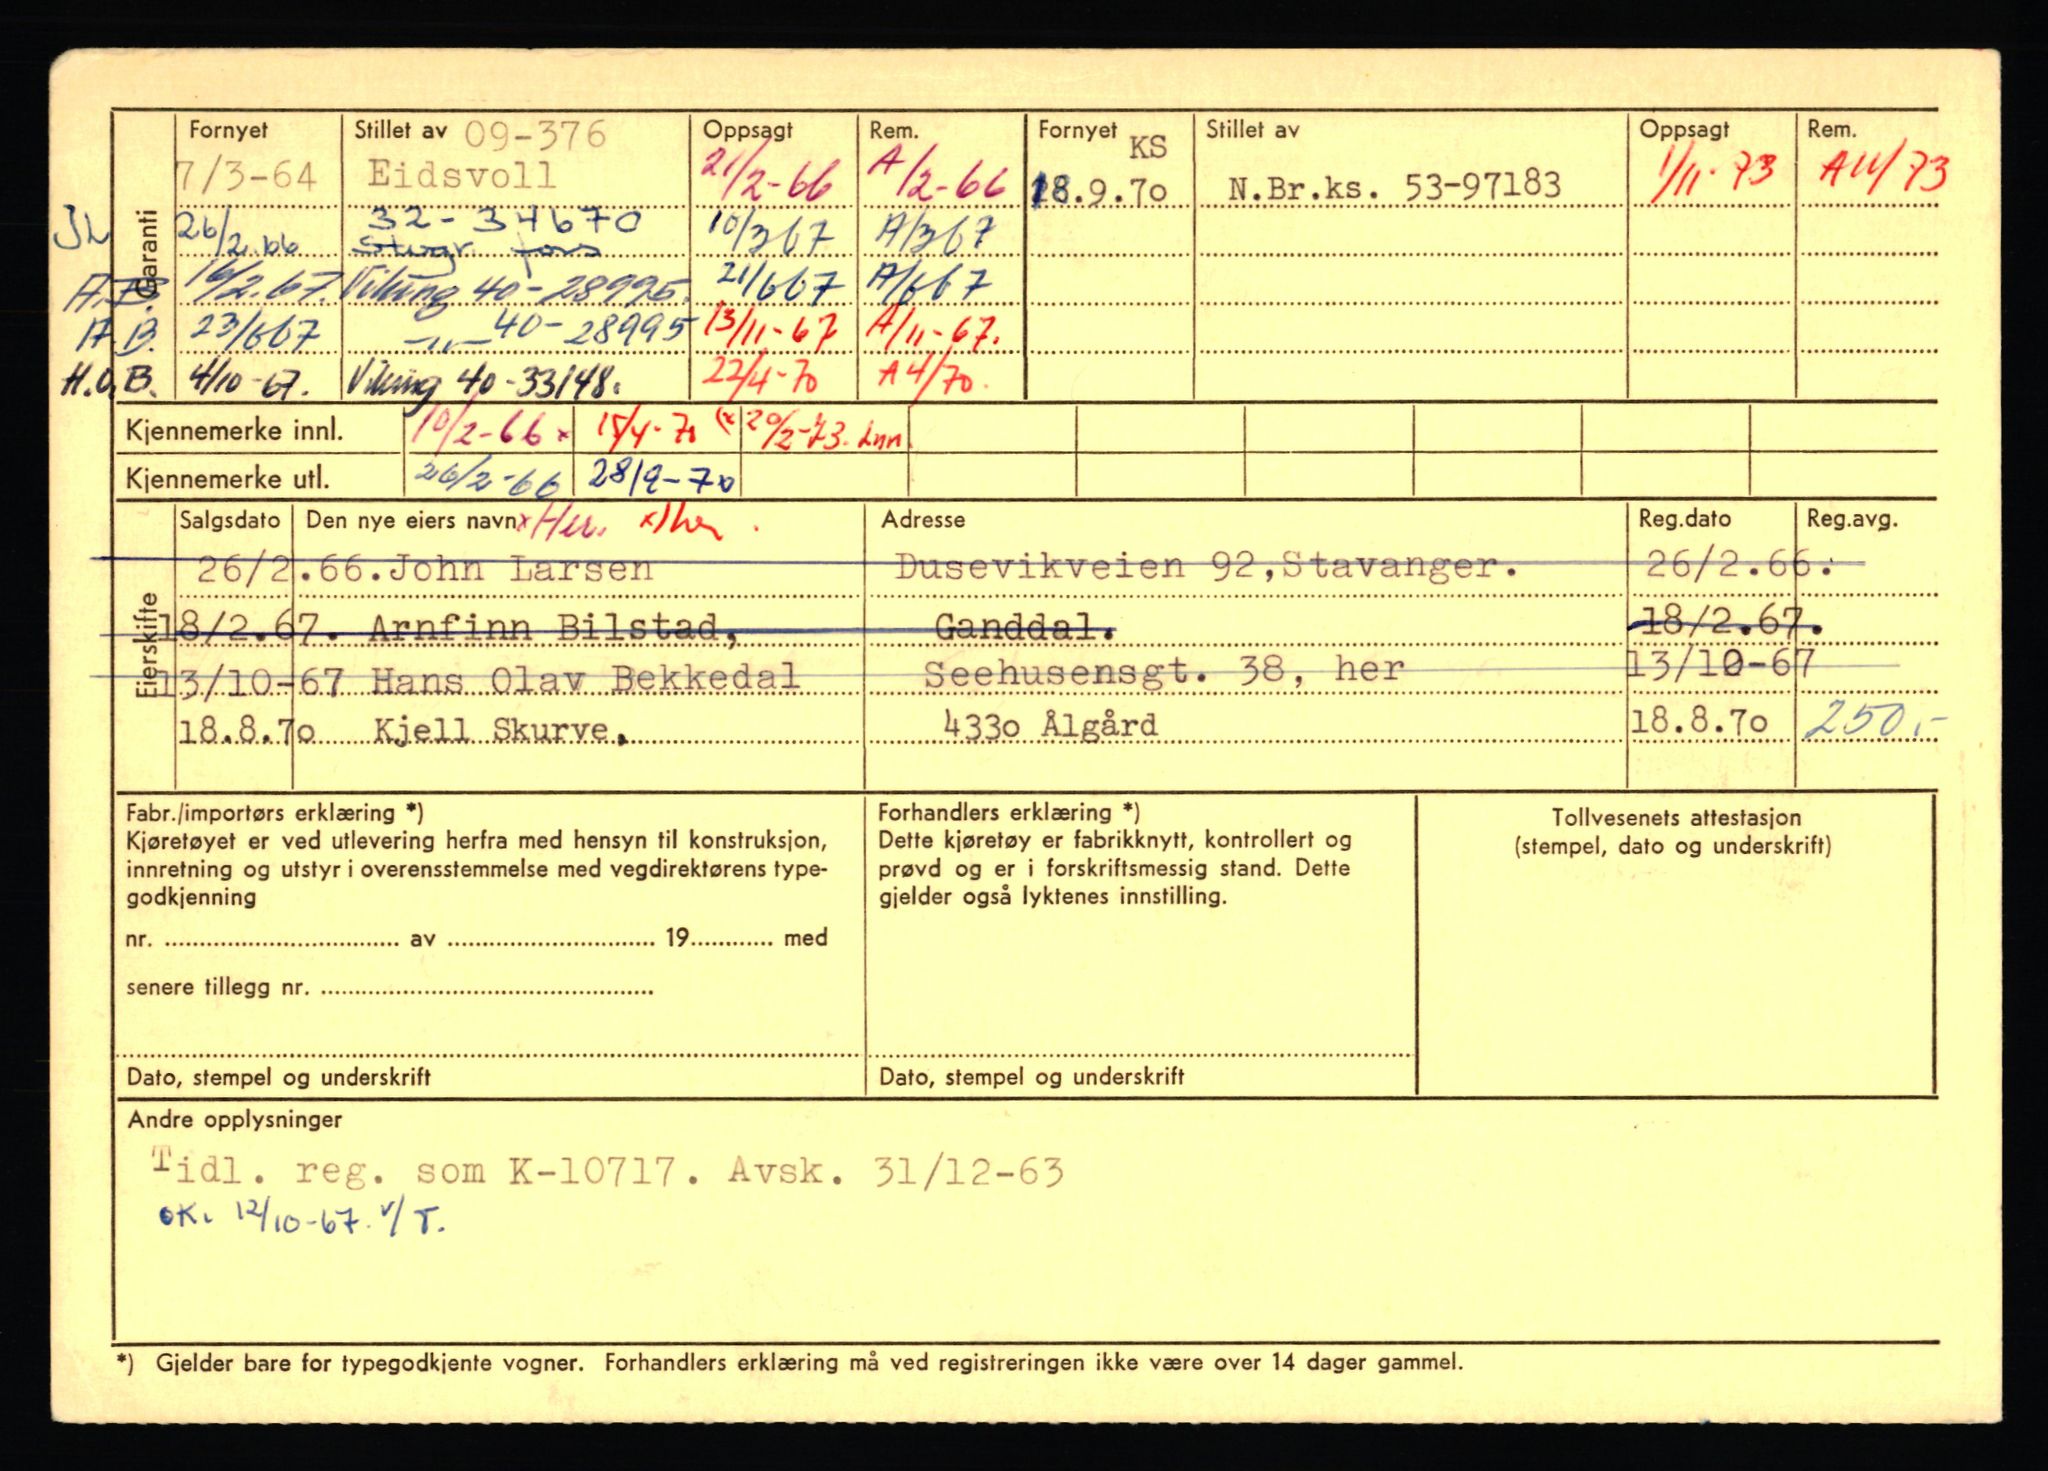Click 'Stillet av' header in right block
This screenshot has width=2048, height=1471.
(1253, 129)
